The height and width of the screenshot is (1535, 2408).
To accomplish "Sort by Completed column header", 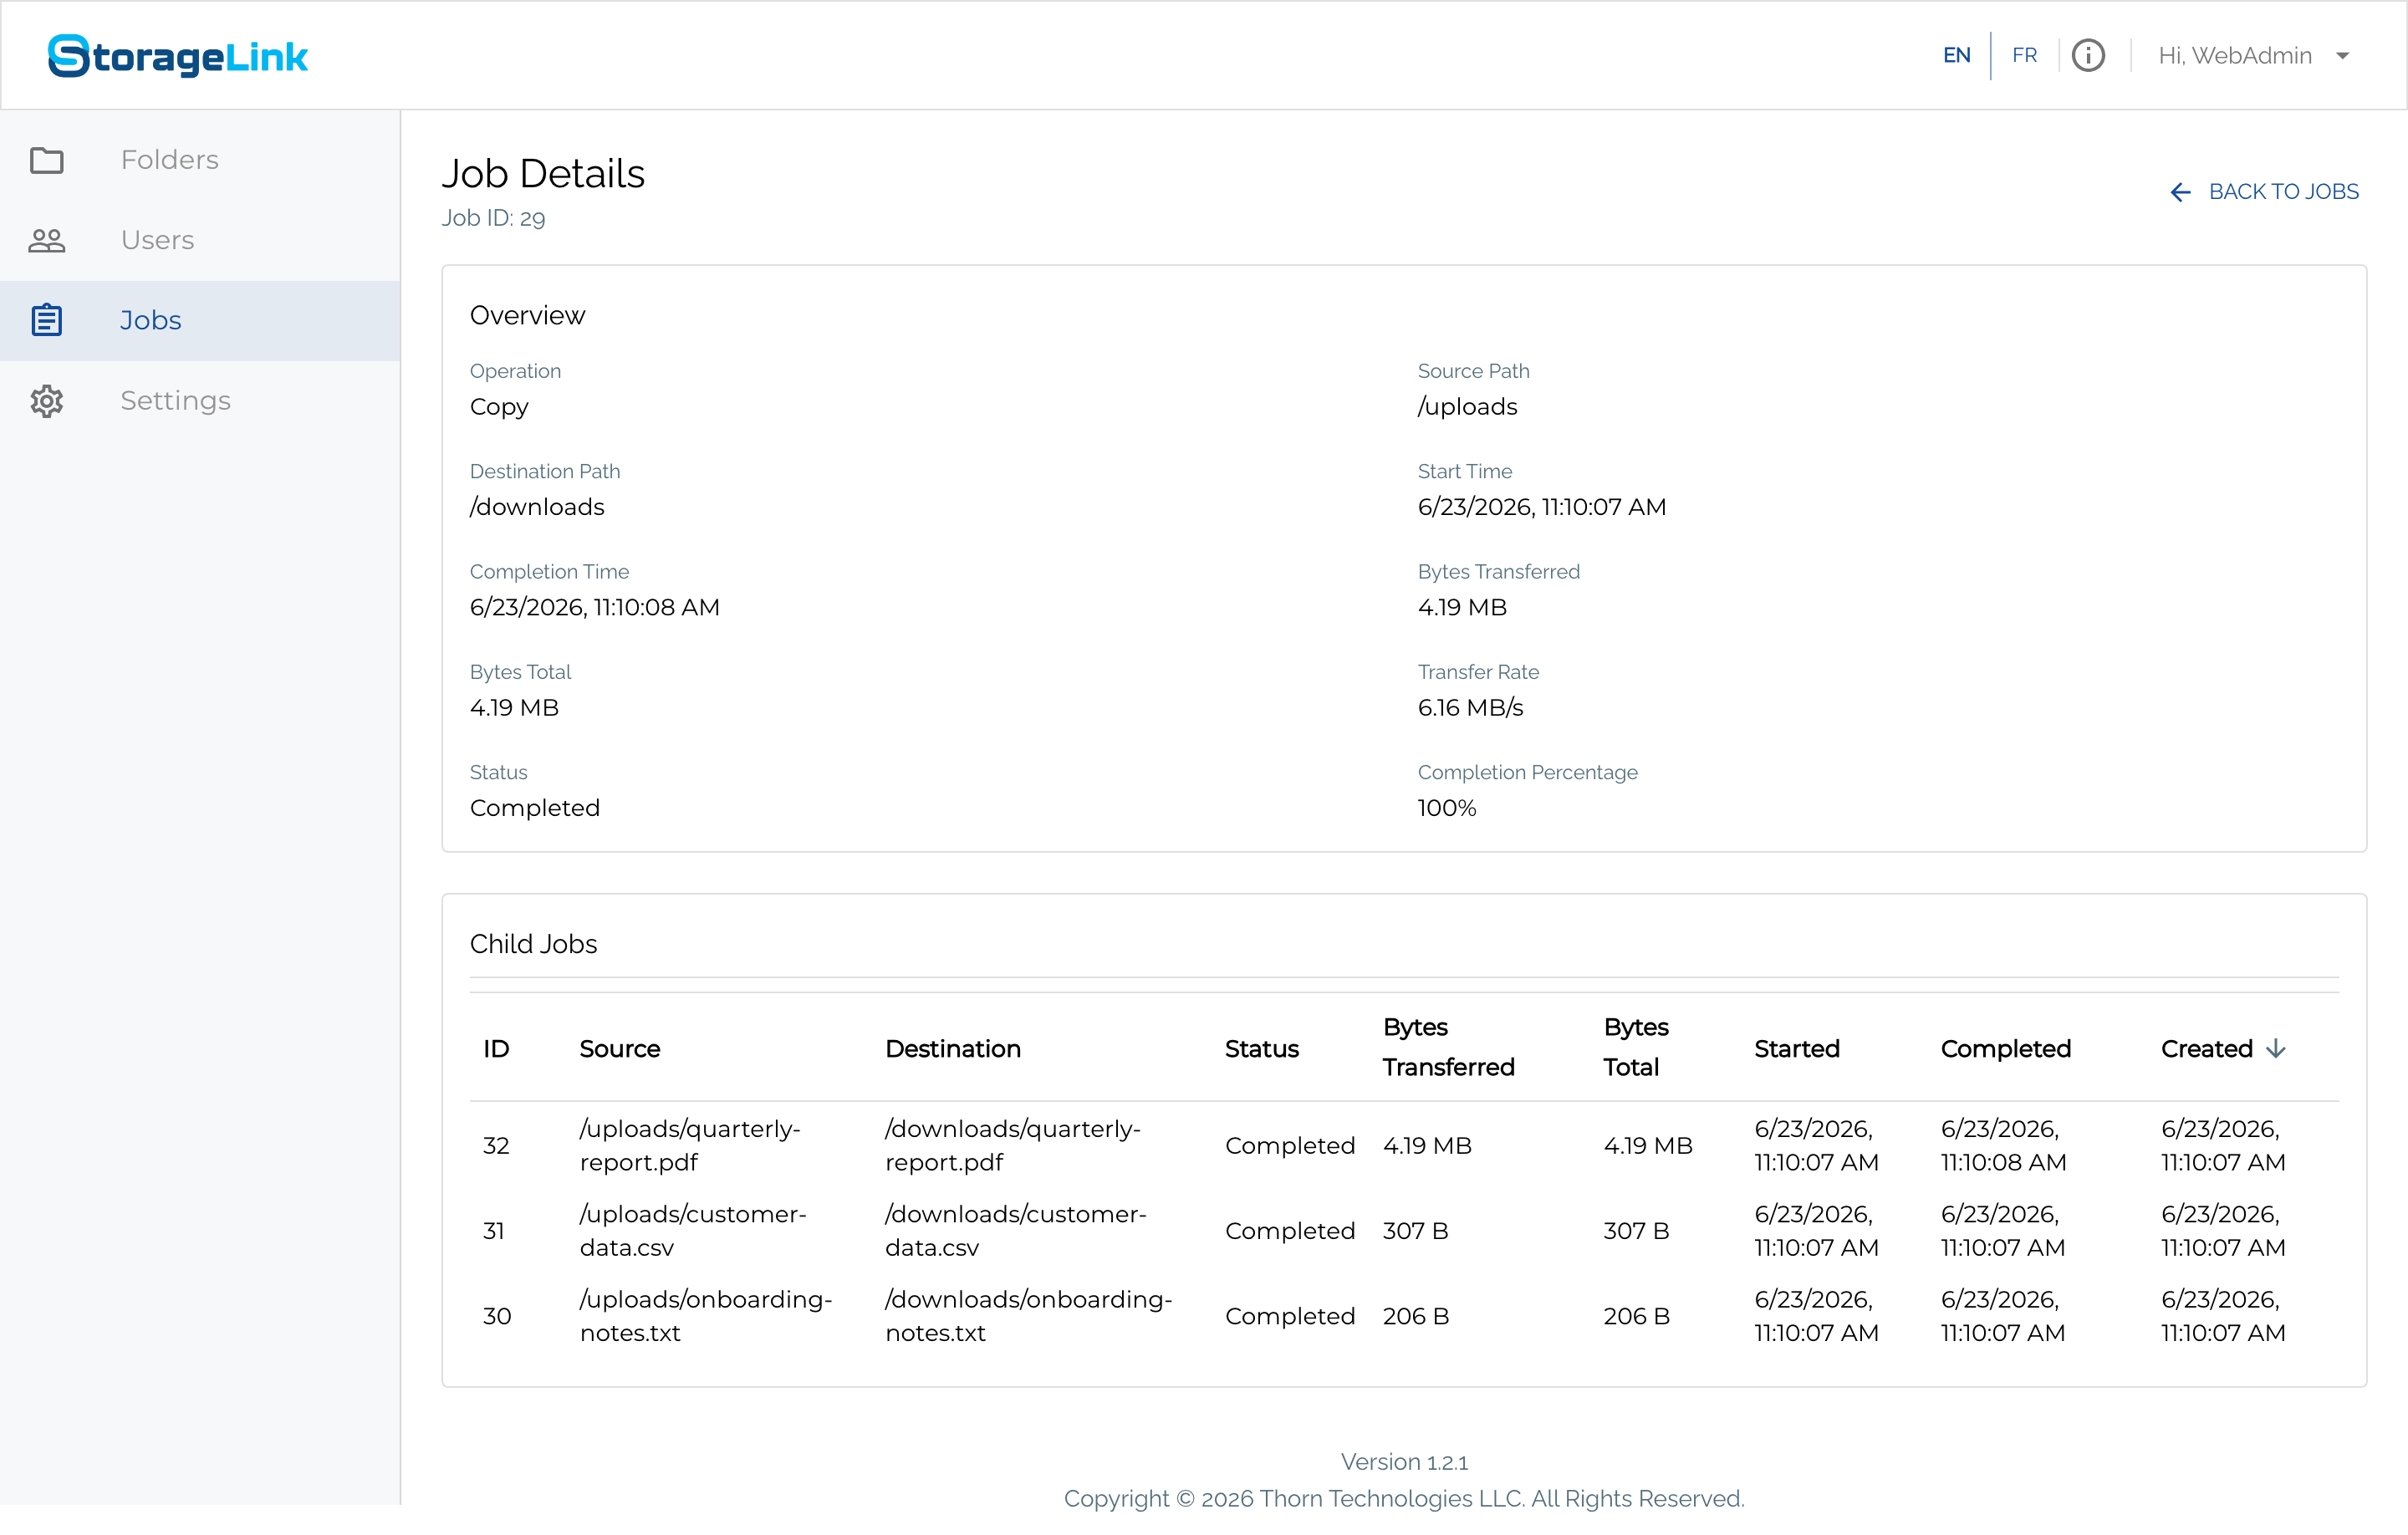I will (2006, 1048).
